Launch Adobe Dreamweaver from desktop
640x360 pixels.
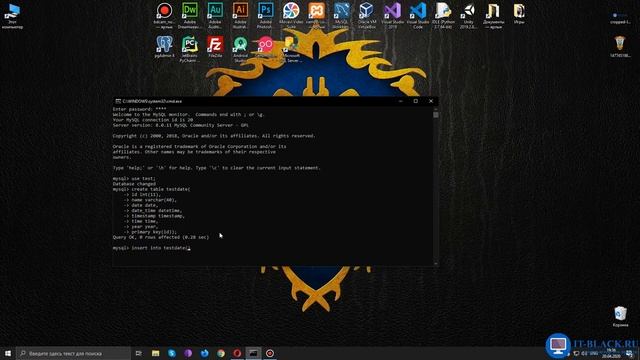[190, 16]
